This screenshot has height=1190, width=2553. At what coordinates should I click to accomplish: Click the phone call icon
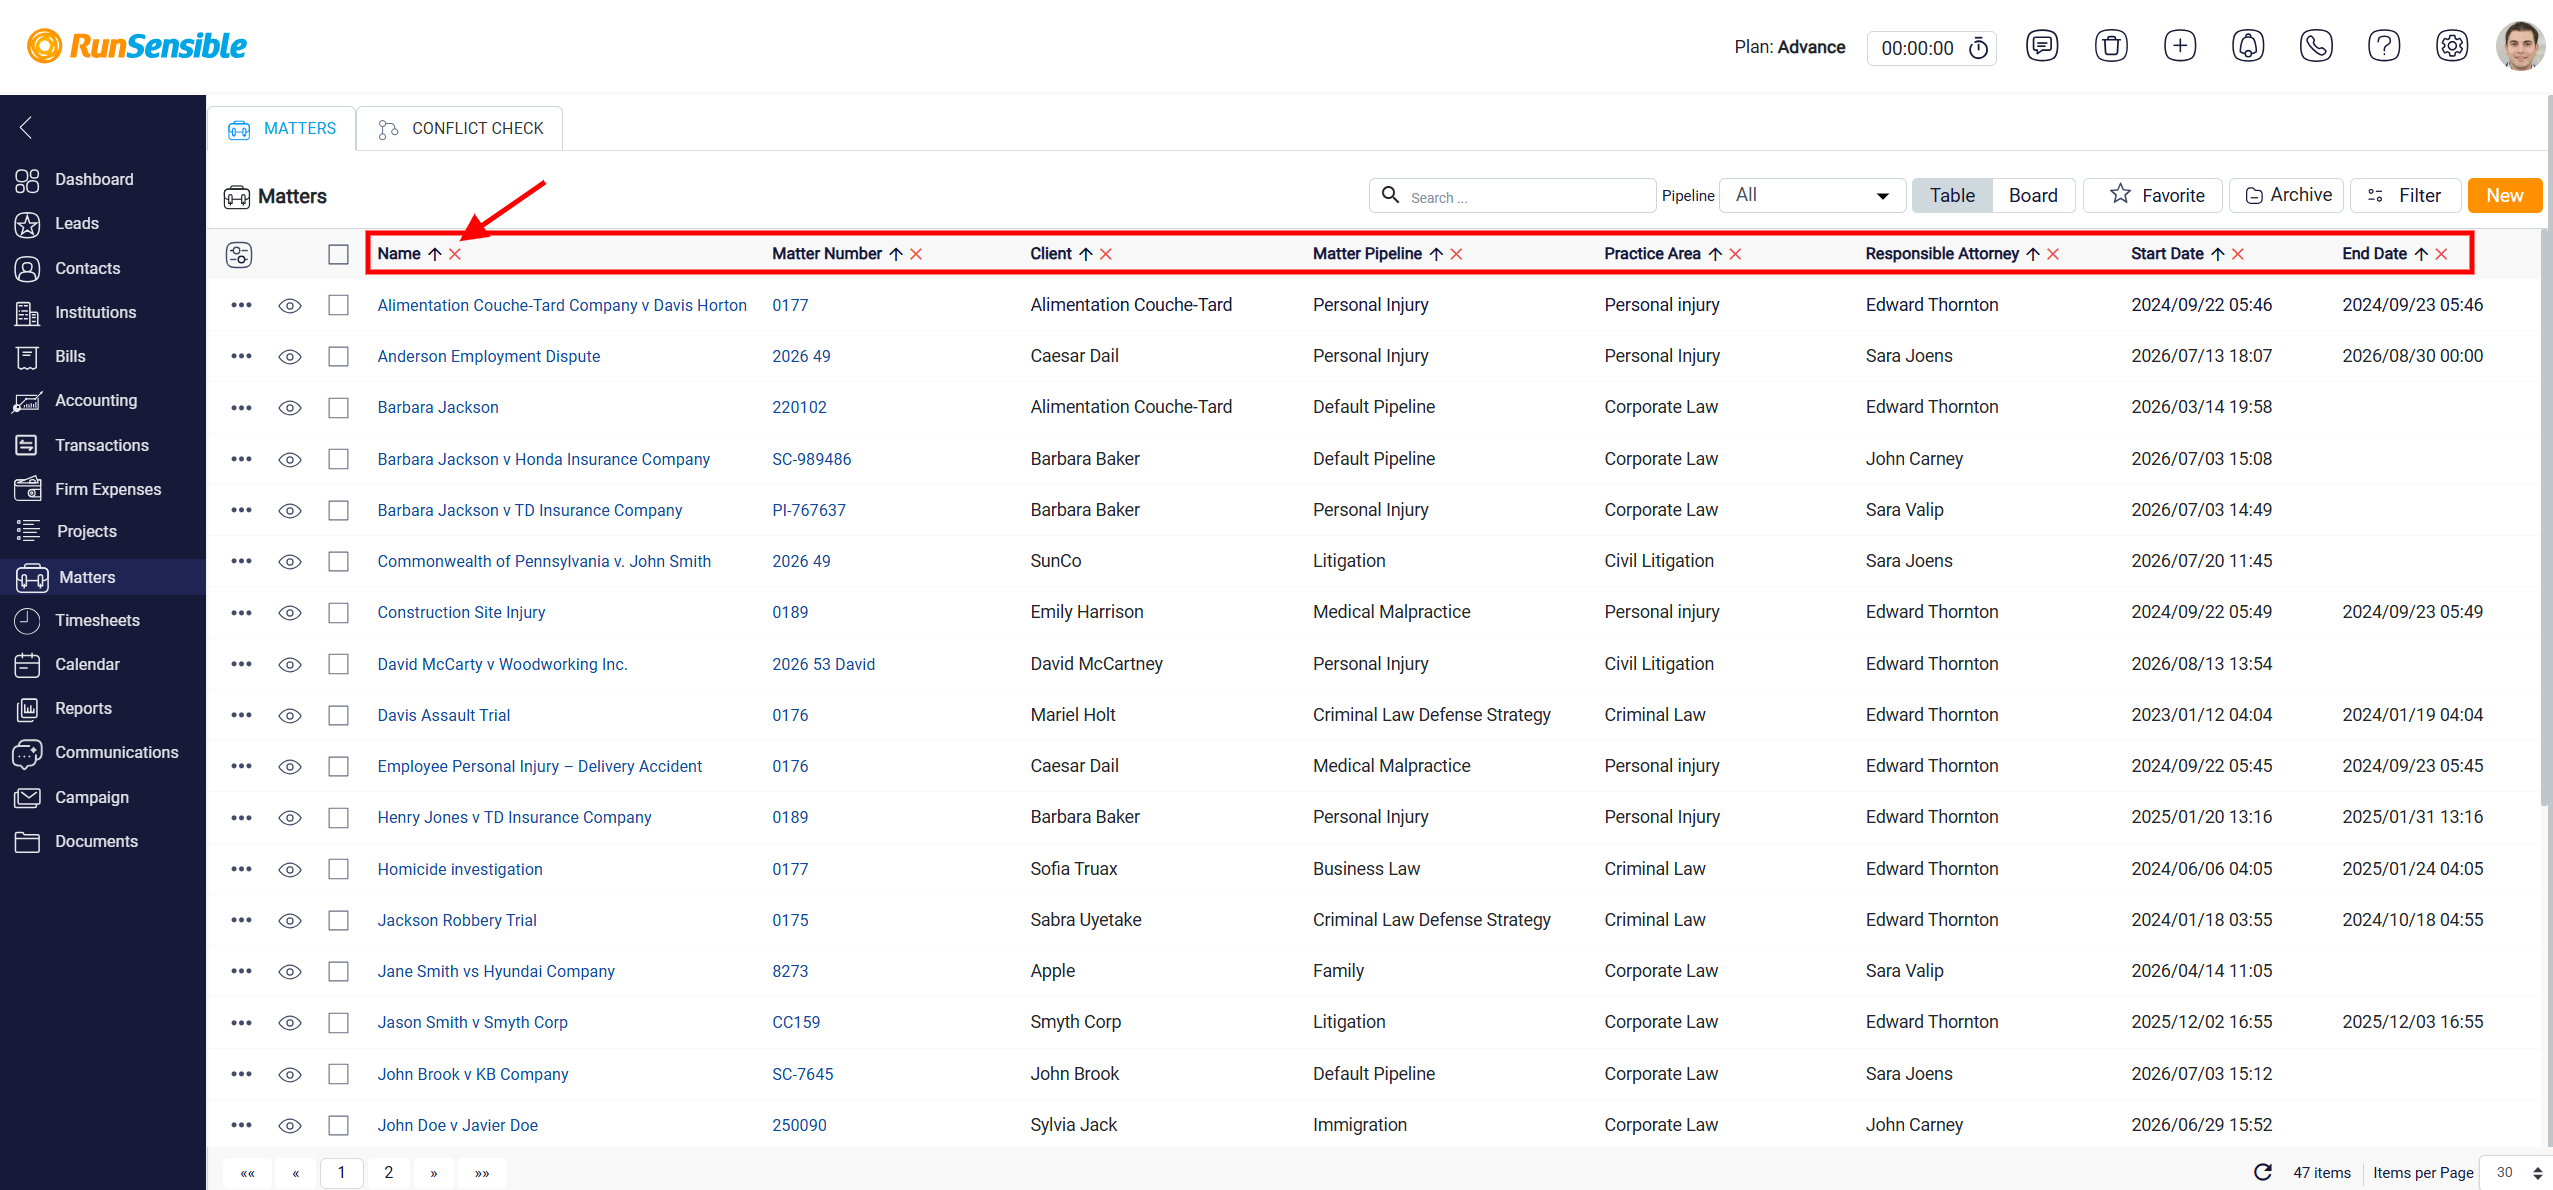(x=2316, y=46)
